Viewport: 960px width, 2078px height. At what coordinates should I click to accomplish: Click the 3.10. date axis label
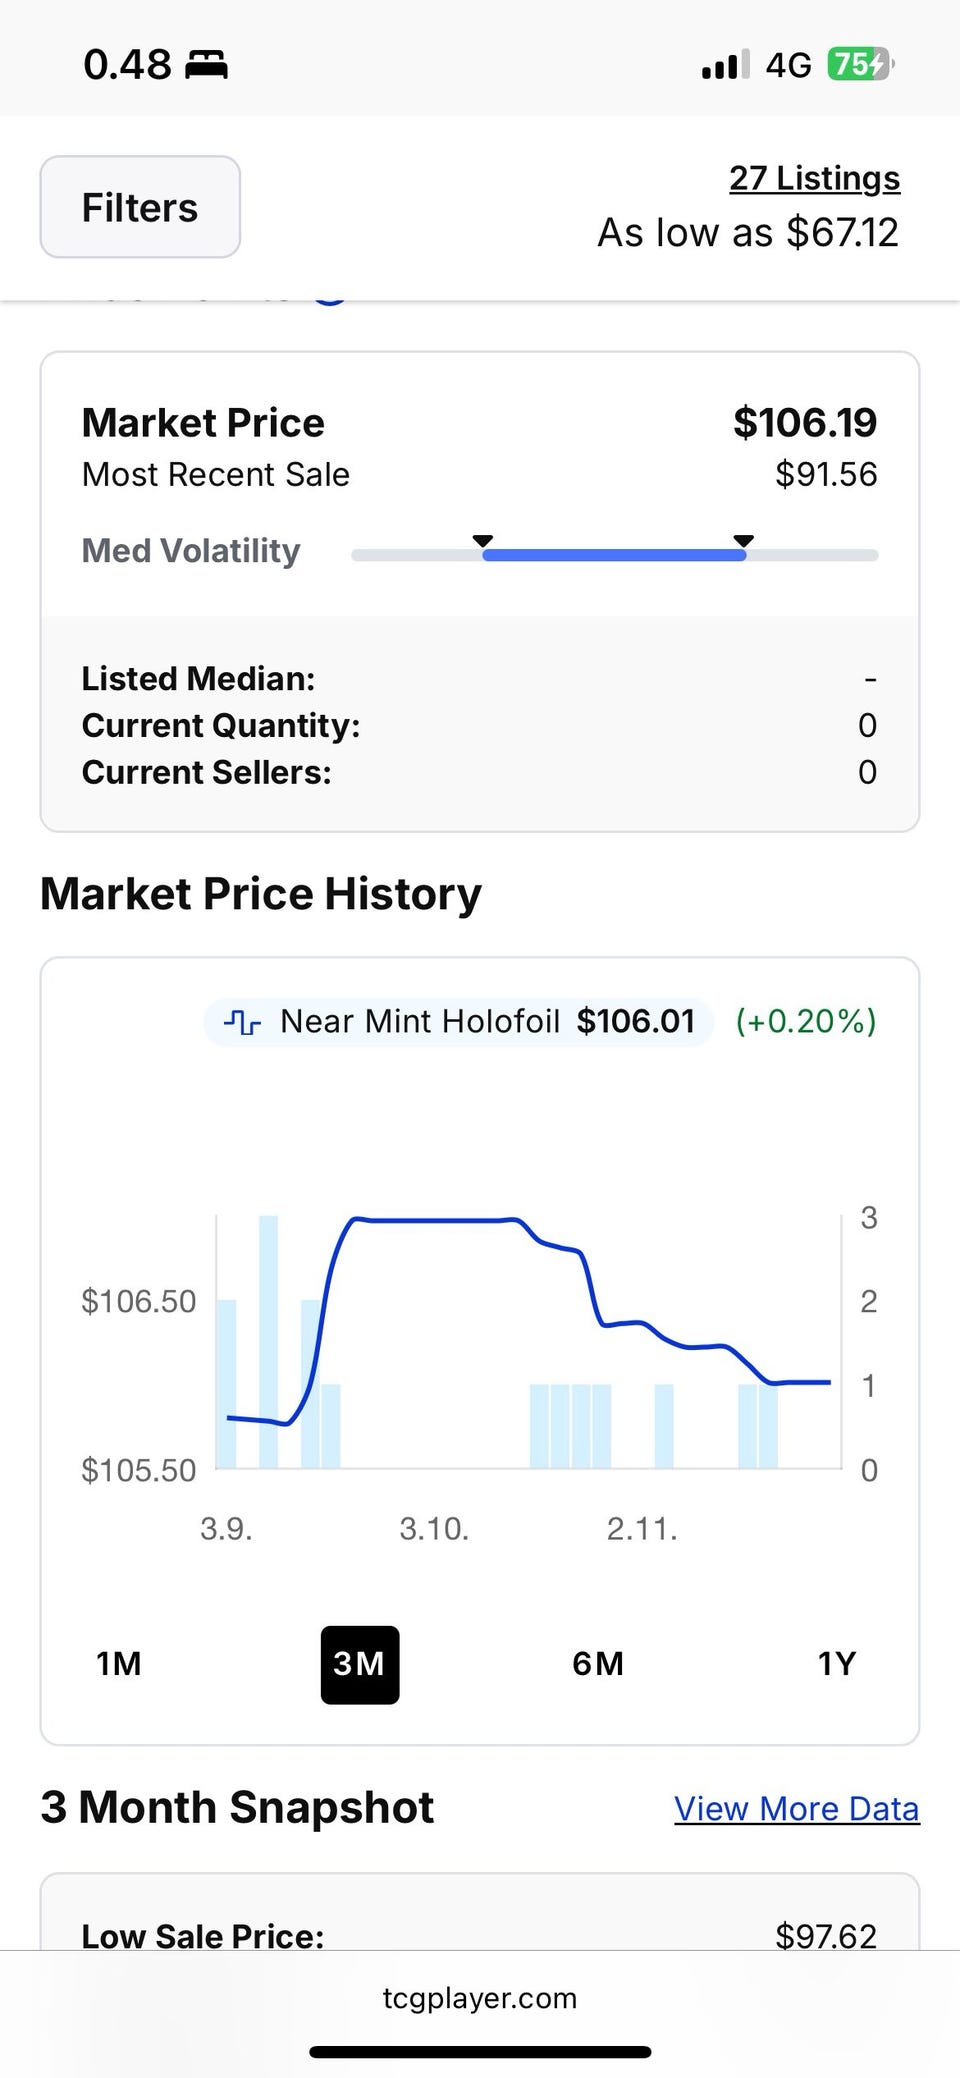pyautogui.click(x=434, y=1528)
